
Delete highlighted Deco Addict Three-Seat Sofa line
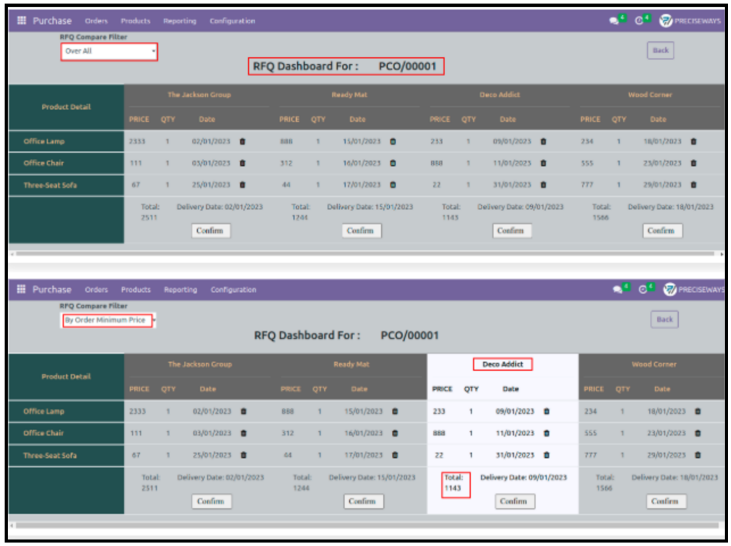pos(546,455)
